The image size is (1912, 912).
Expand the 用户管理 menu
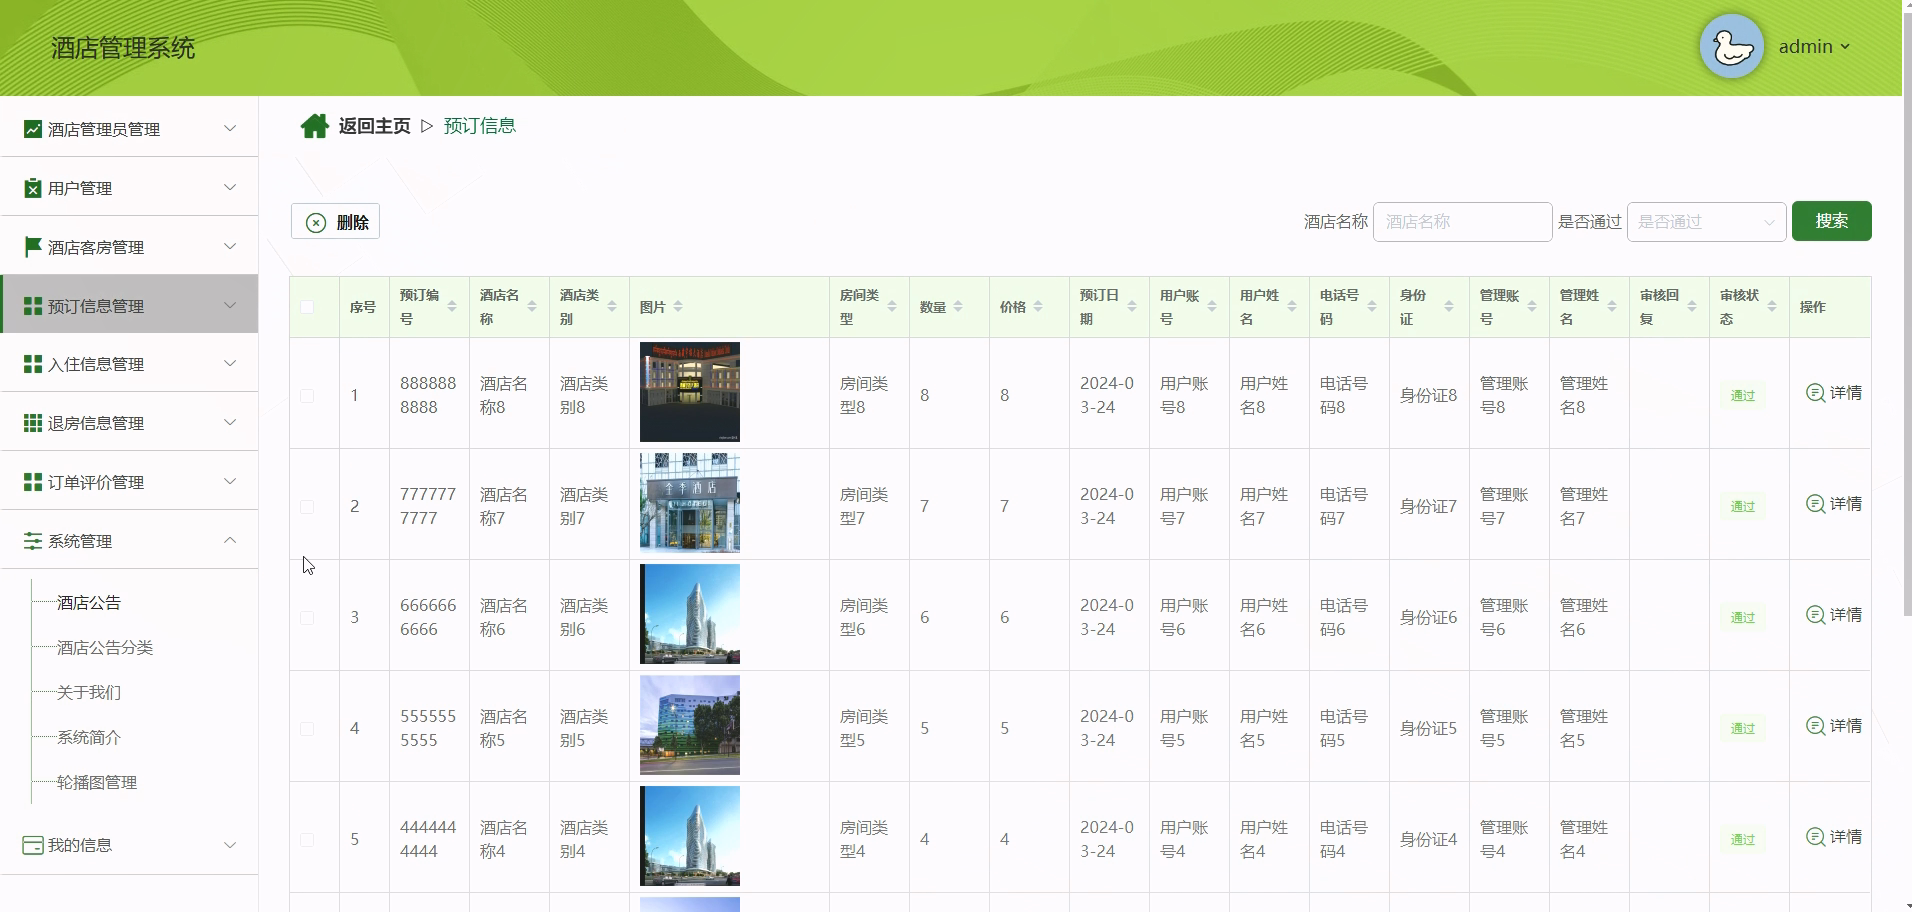tap(129, 188)
